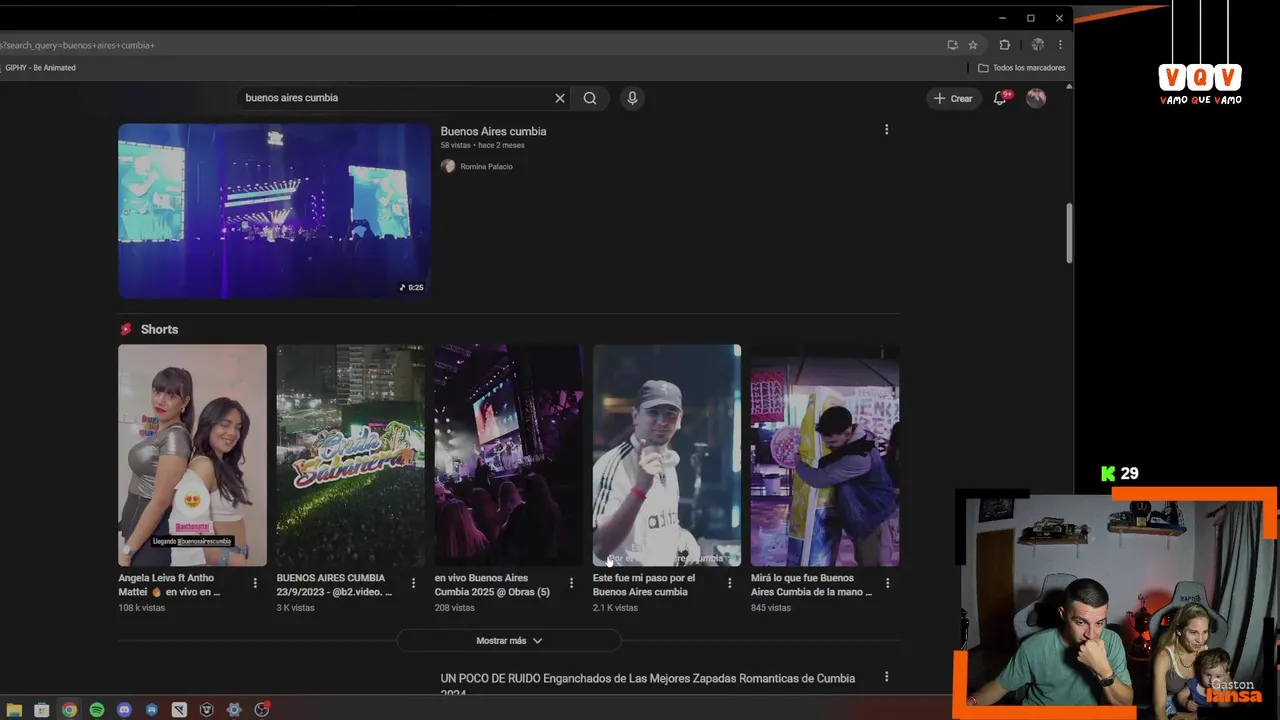Open the Onda Sabanera short thumbnail
The height and width of the screenshot is (720, 1280).
[x=350, y=455]
